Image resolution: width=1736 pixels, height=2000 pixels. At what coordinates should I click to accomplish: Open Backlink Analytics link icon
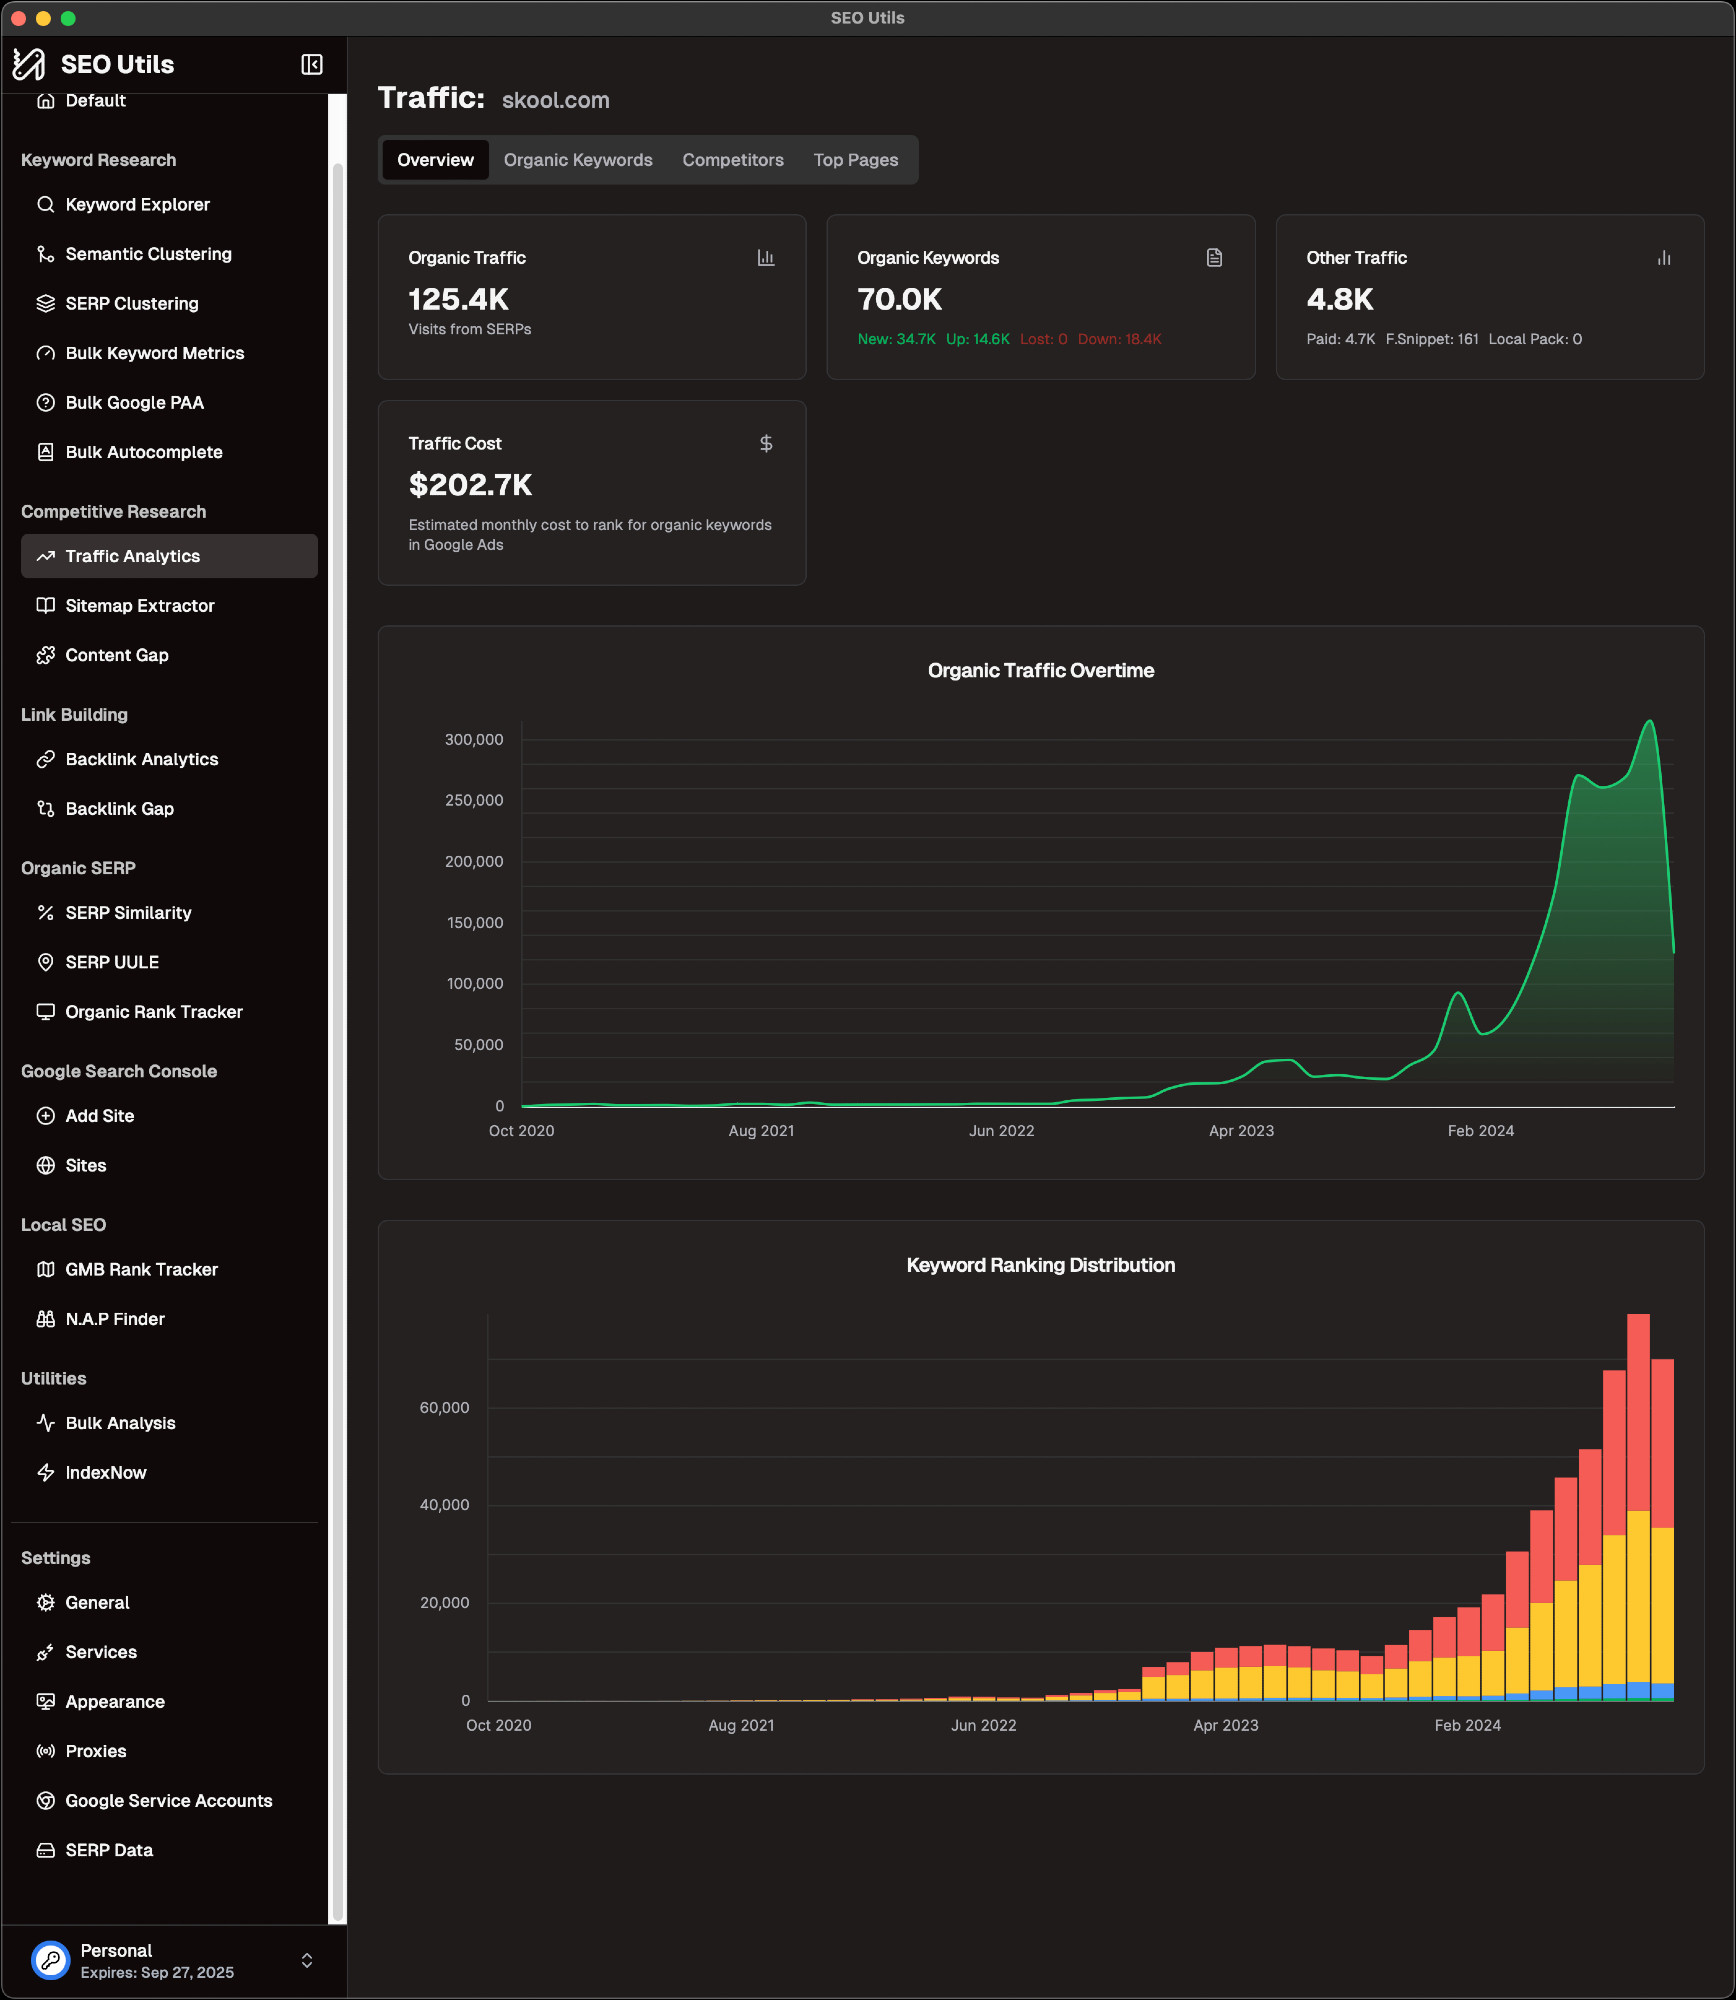click(x=45, y=759)
